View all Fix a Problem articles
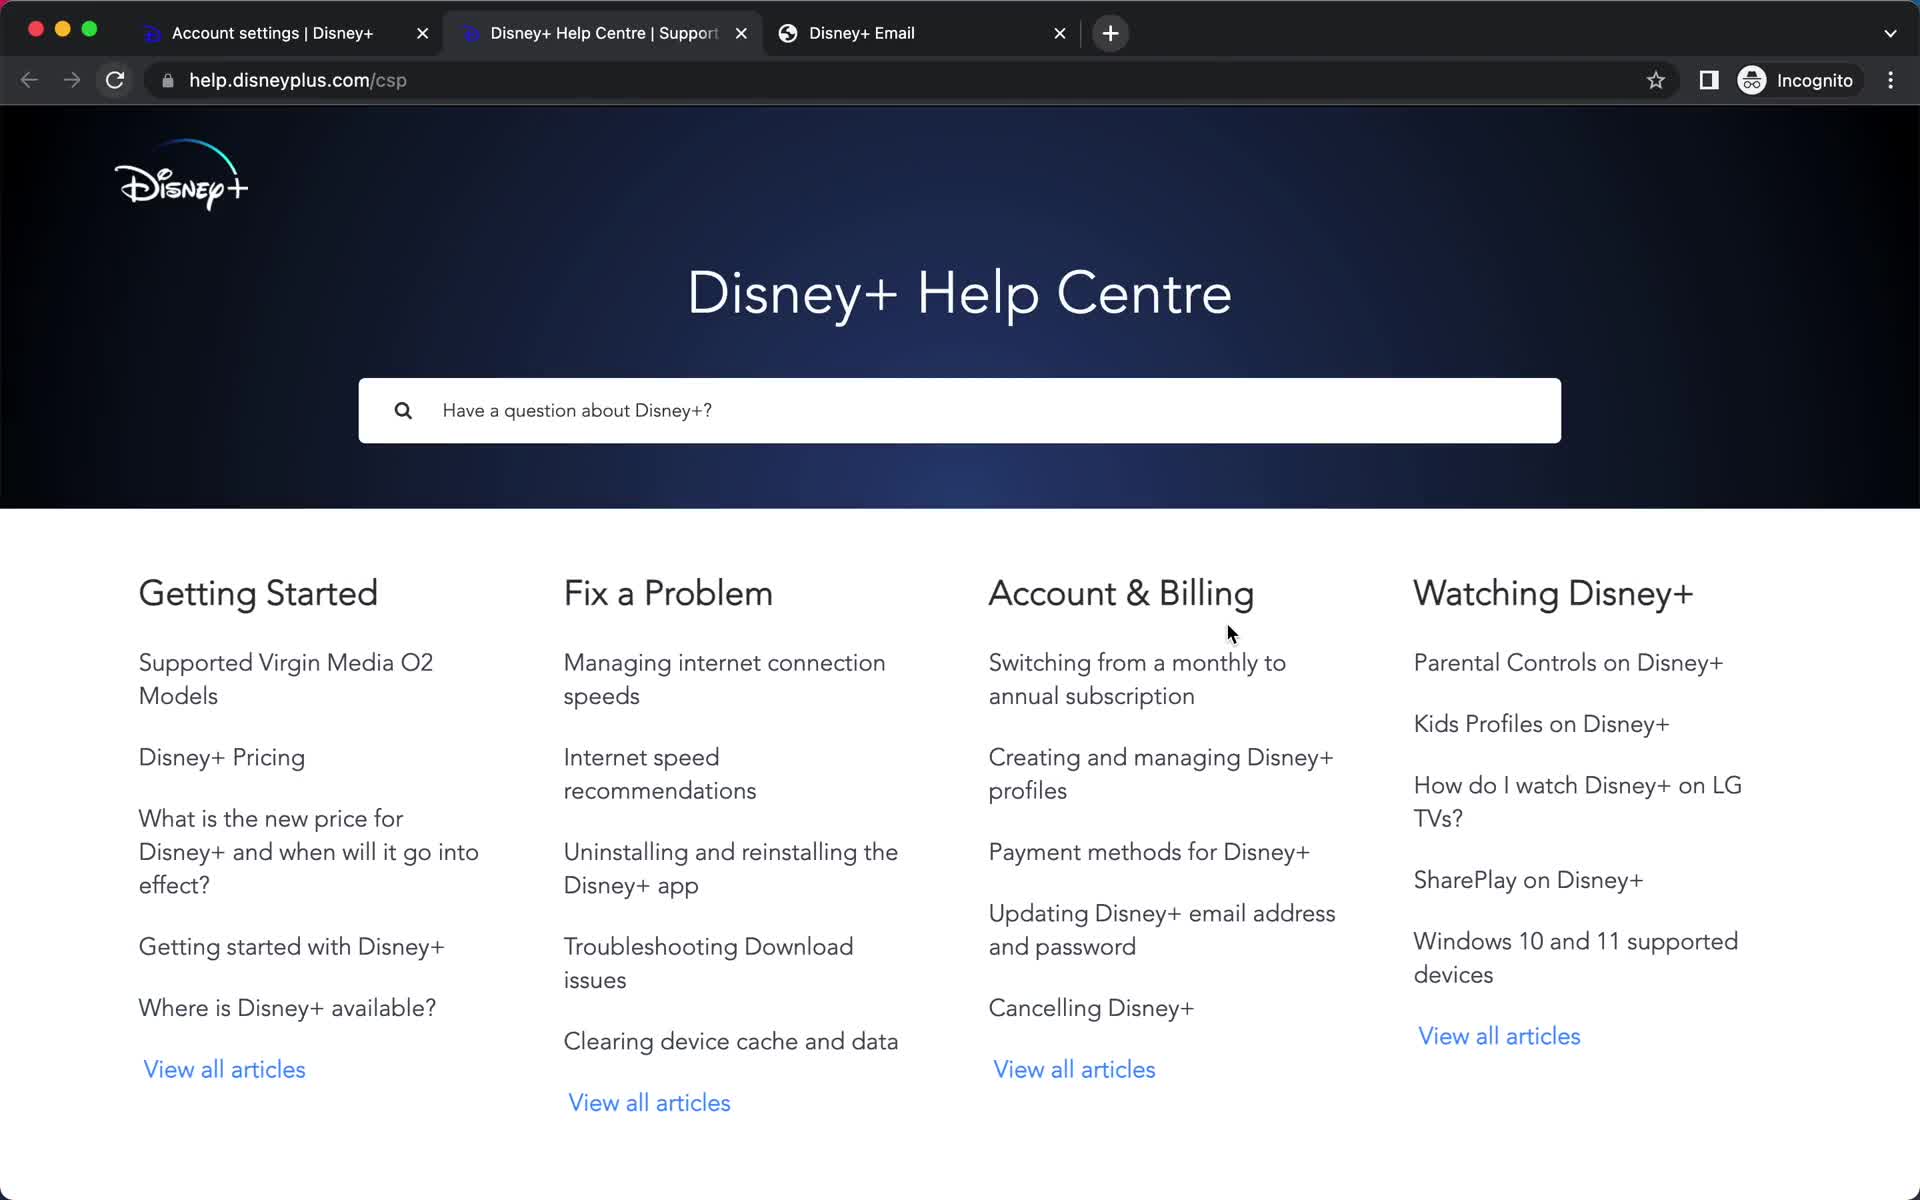This screenshot has width=1920, height=1200. 649,1102
